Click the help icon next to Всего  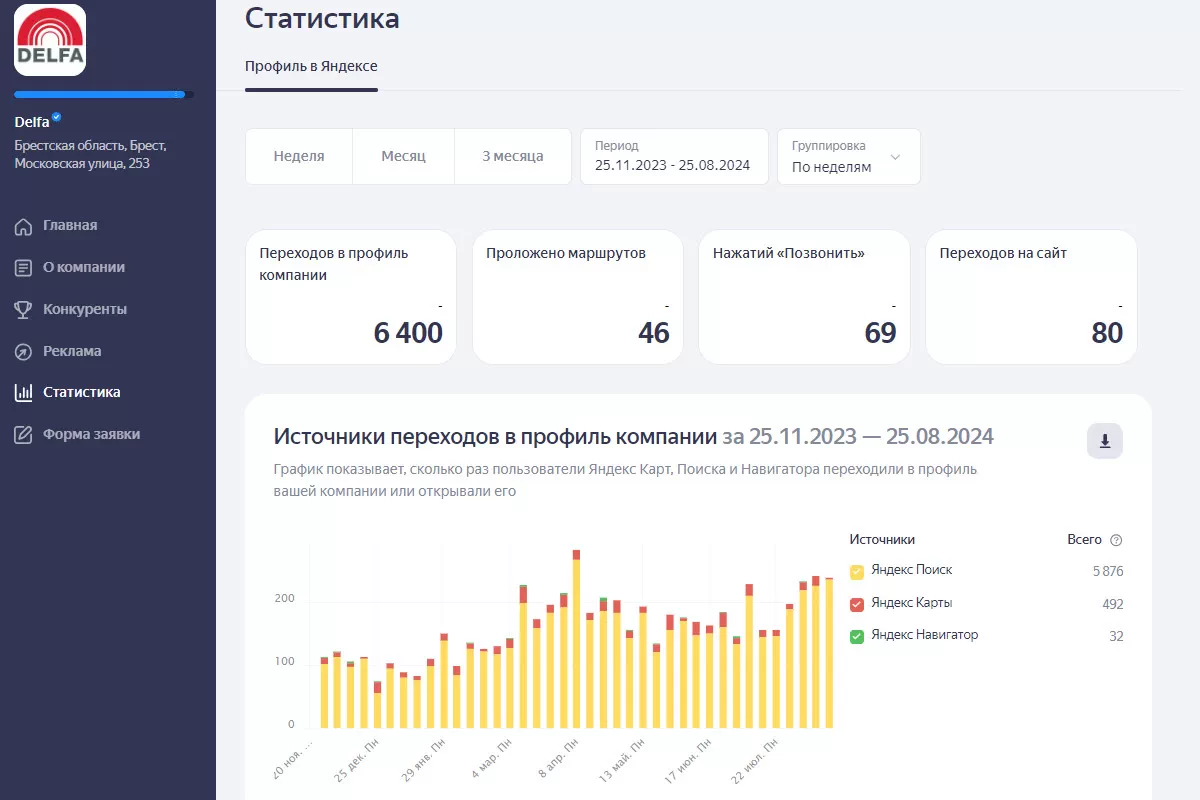pos(1116,540)
